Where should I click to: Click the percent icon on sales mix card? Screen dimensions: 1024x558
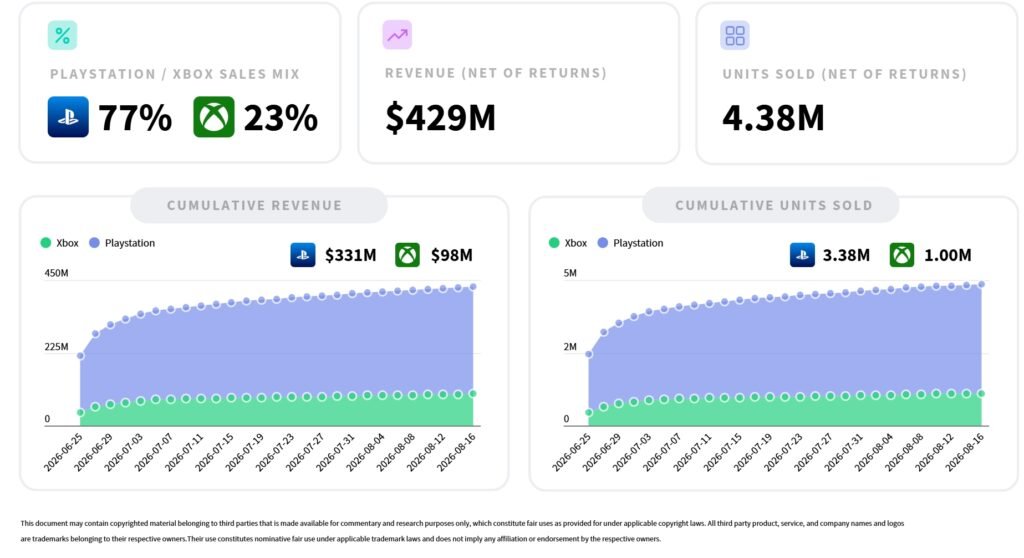63,35
